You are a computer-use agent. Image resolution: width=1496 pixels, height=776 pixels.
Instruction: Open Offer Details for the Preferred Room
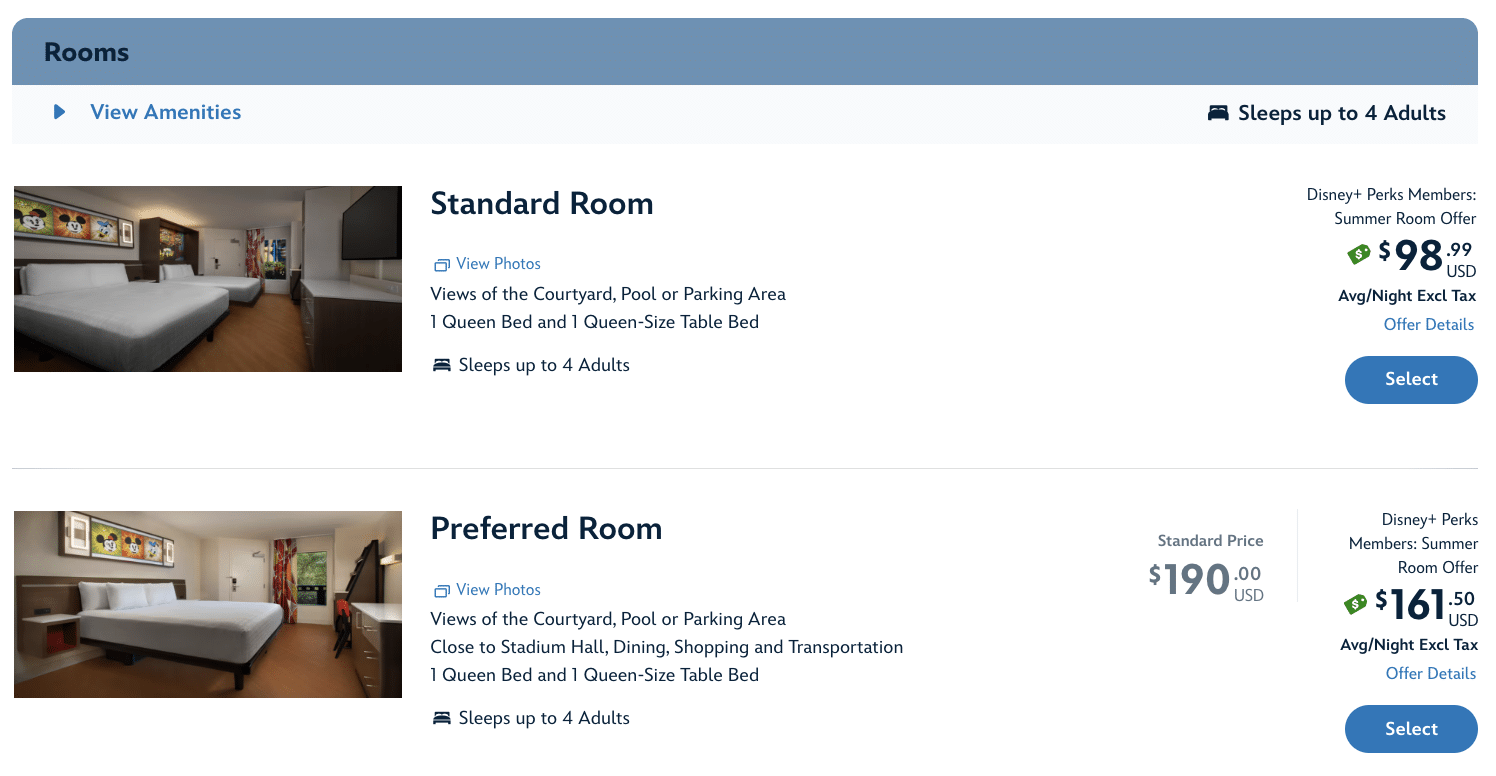[x=1430, y=673]
